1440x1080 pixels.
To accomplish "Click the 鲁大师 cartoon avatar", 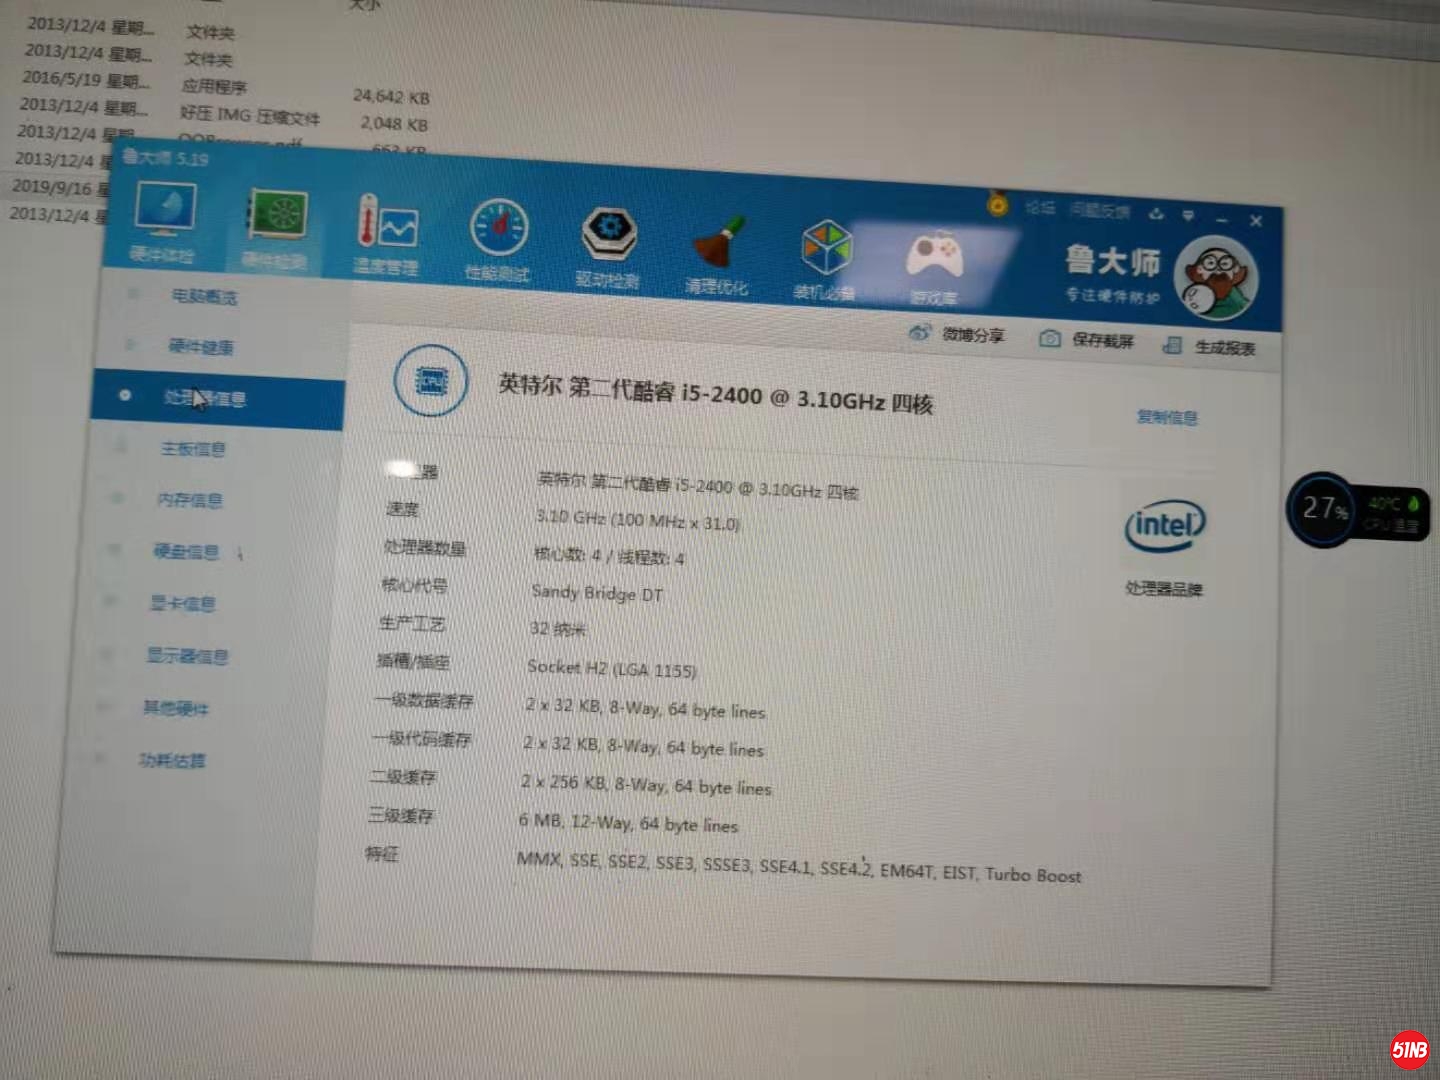I will 1215,279.
